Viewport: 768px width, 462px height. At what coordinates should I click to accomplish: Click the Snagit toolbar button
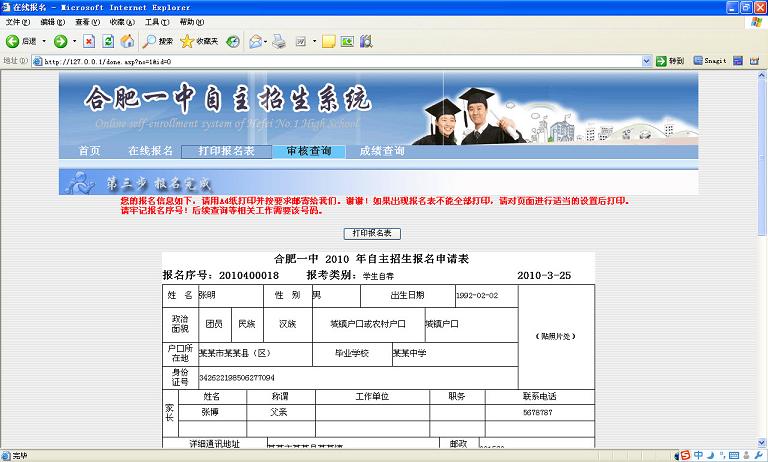[x=709, y=61]
